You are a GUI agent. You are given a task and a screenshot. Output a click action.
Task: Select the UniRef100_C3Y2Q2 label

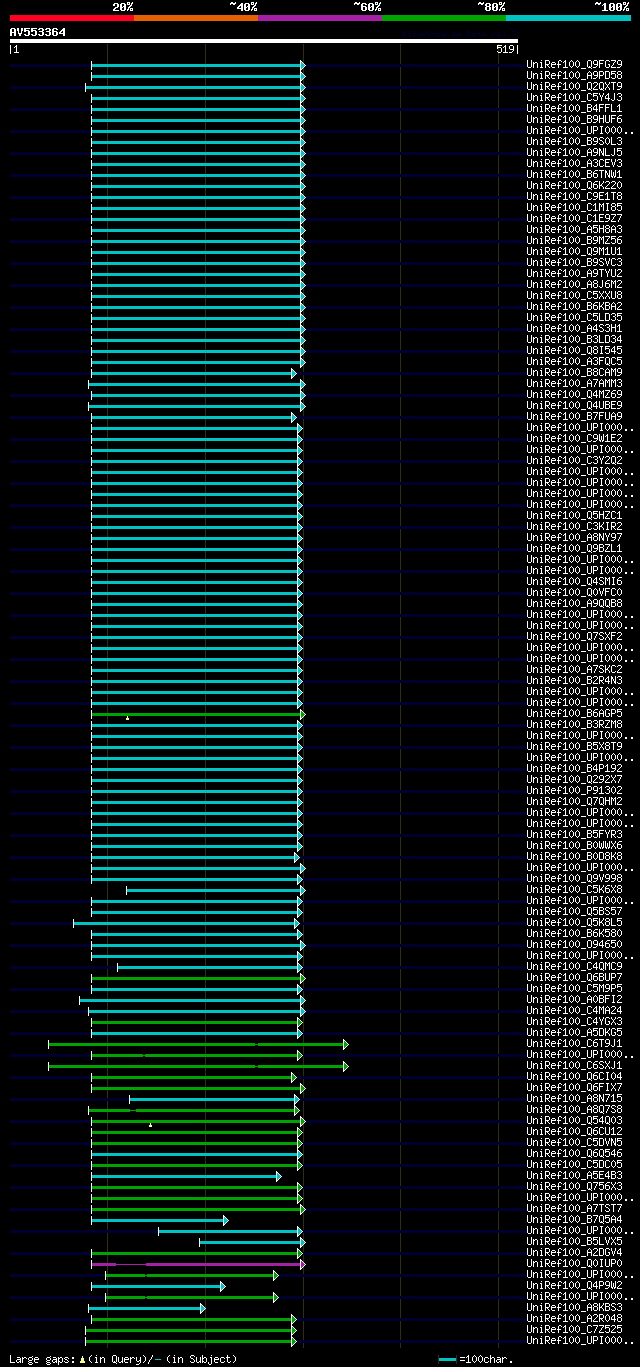point(574,460)
